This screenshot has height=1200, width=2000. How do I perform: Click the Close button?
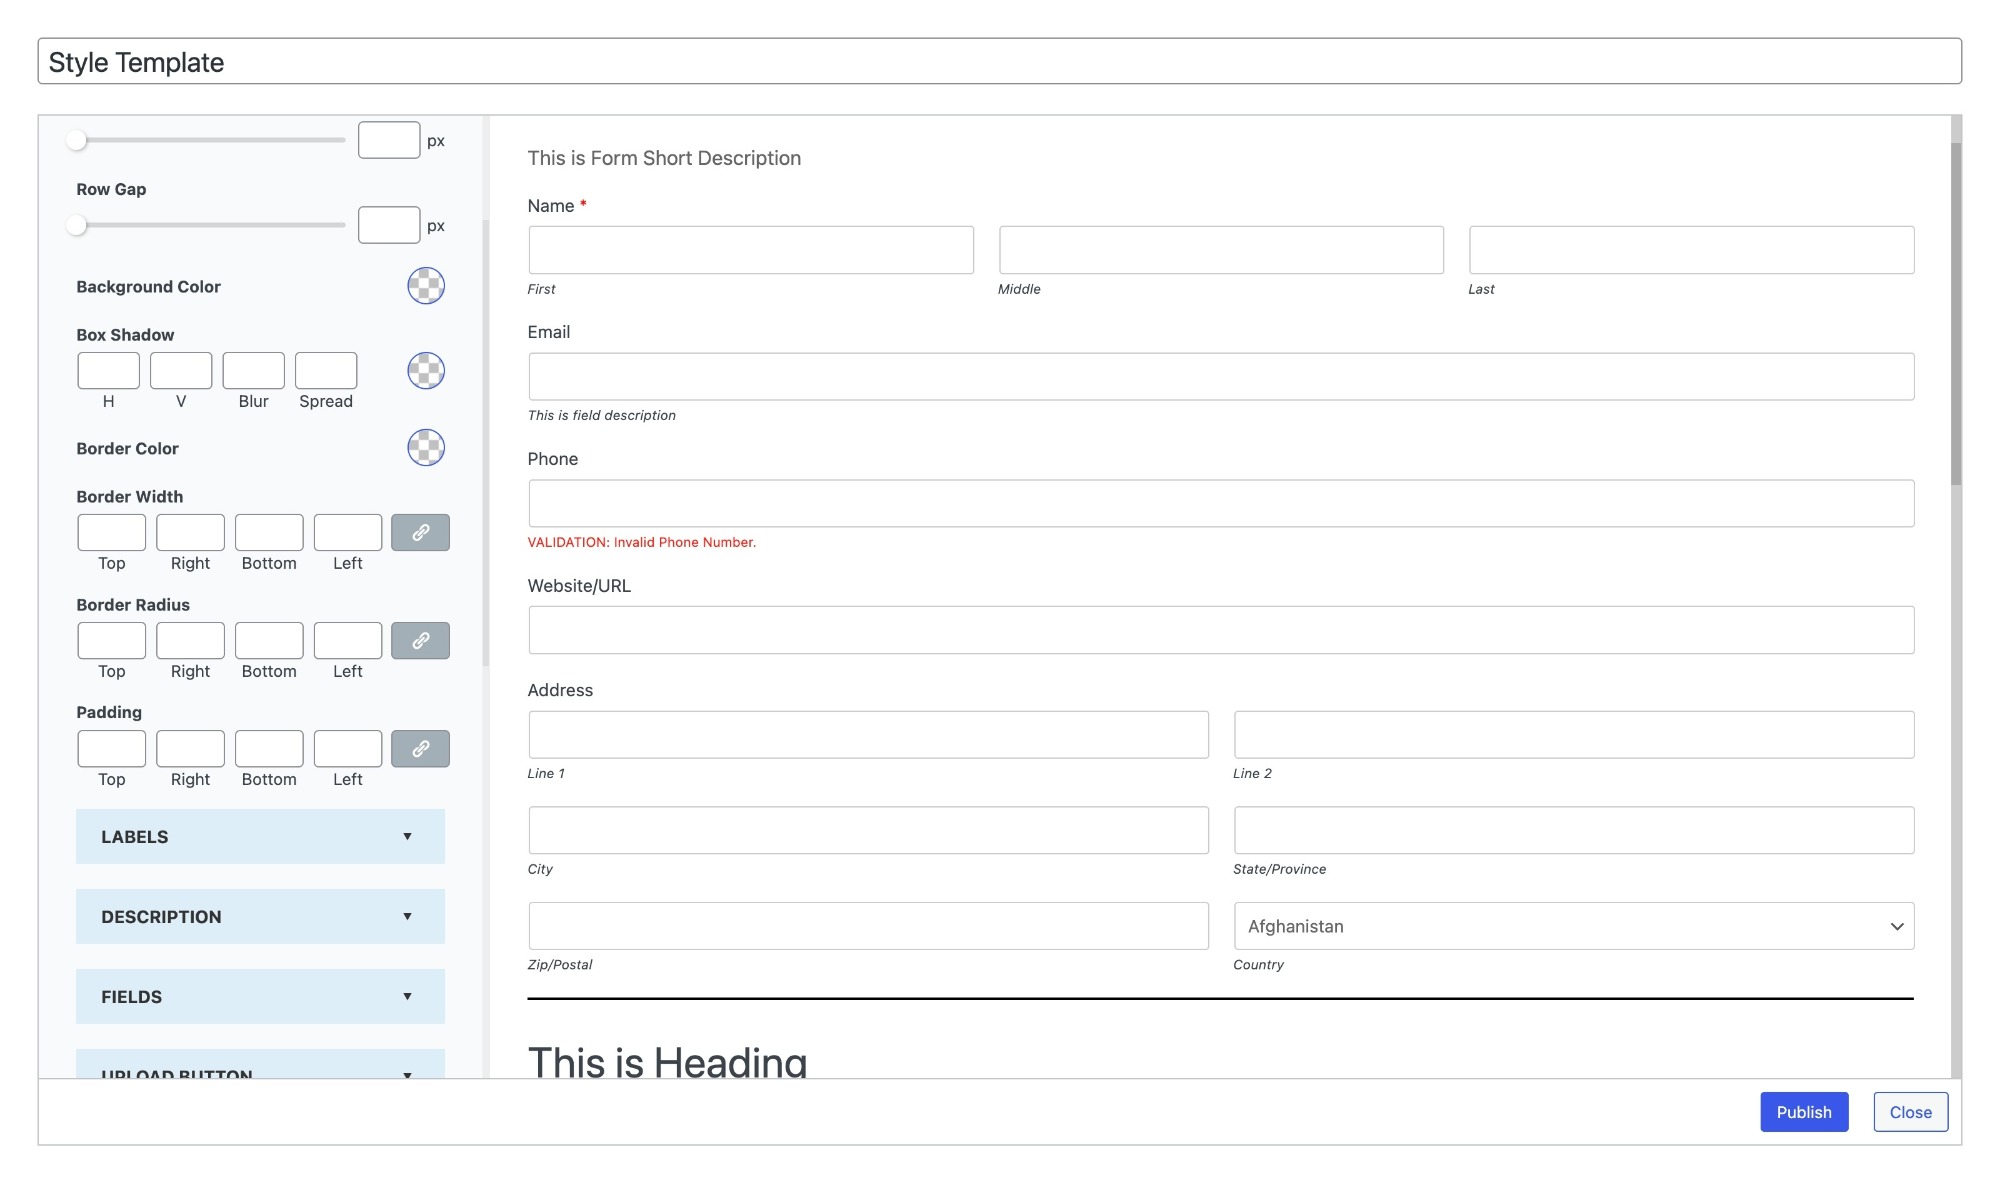click(x=1910, y=1111)
